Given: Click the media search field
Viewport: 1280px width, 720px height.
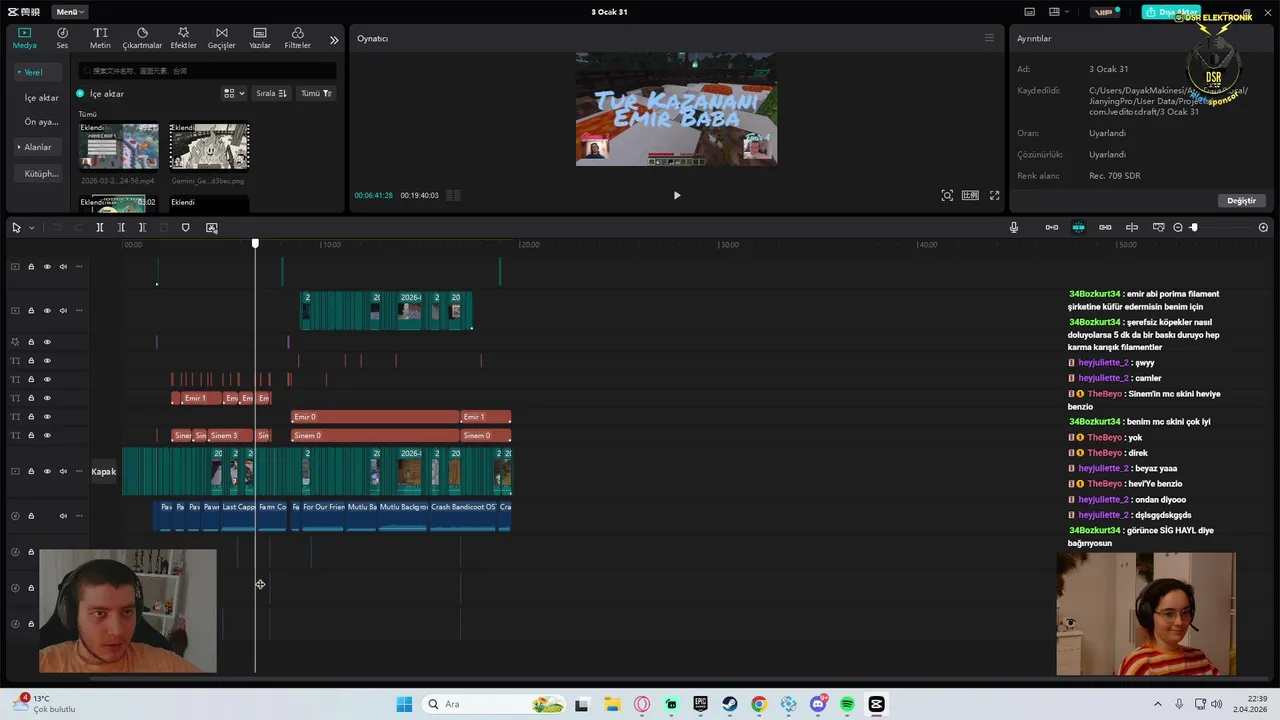Looking at the screenshot, I should point(208,71).
